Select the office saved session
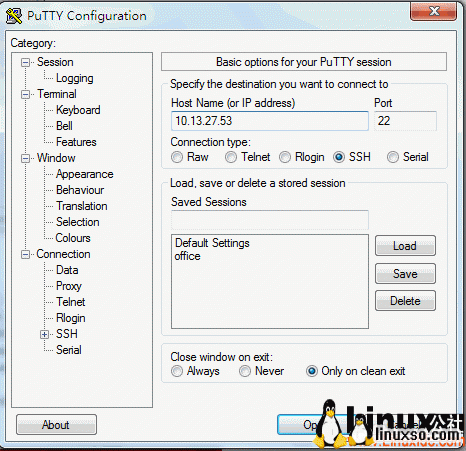Image resolution: width=466 pixels, height=451 pixels. click(187, 256)
